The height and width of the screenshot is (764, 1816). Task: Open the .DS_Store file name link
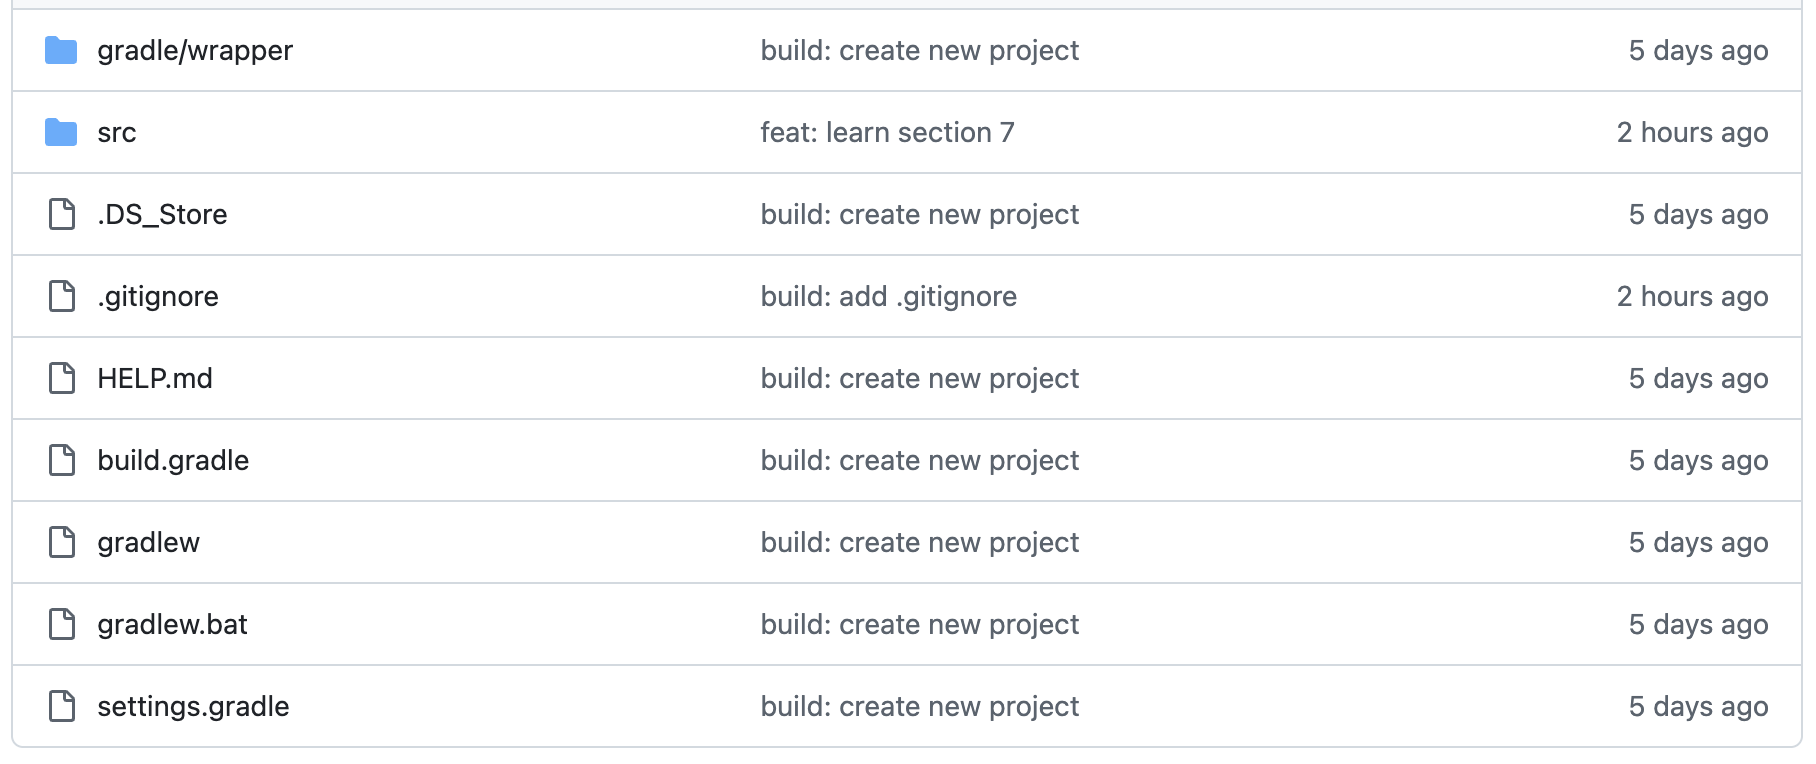(x=162, y=214)
